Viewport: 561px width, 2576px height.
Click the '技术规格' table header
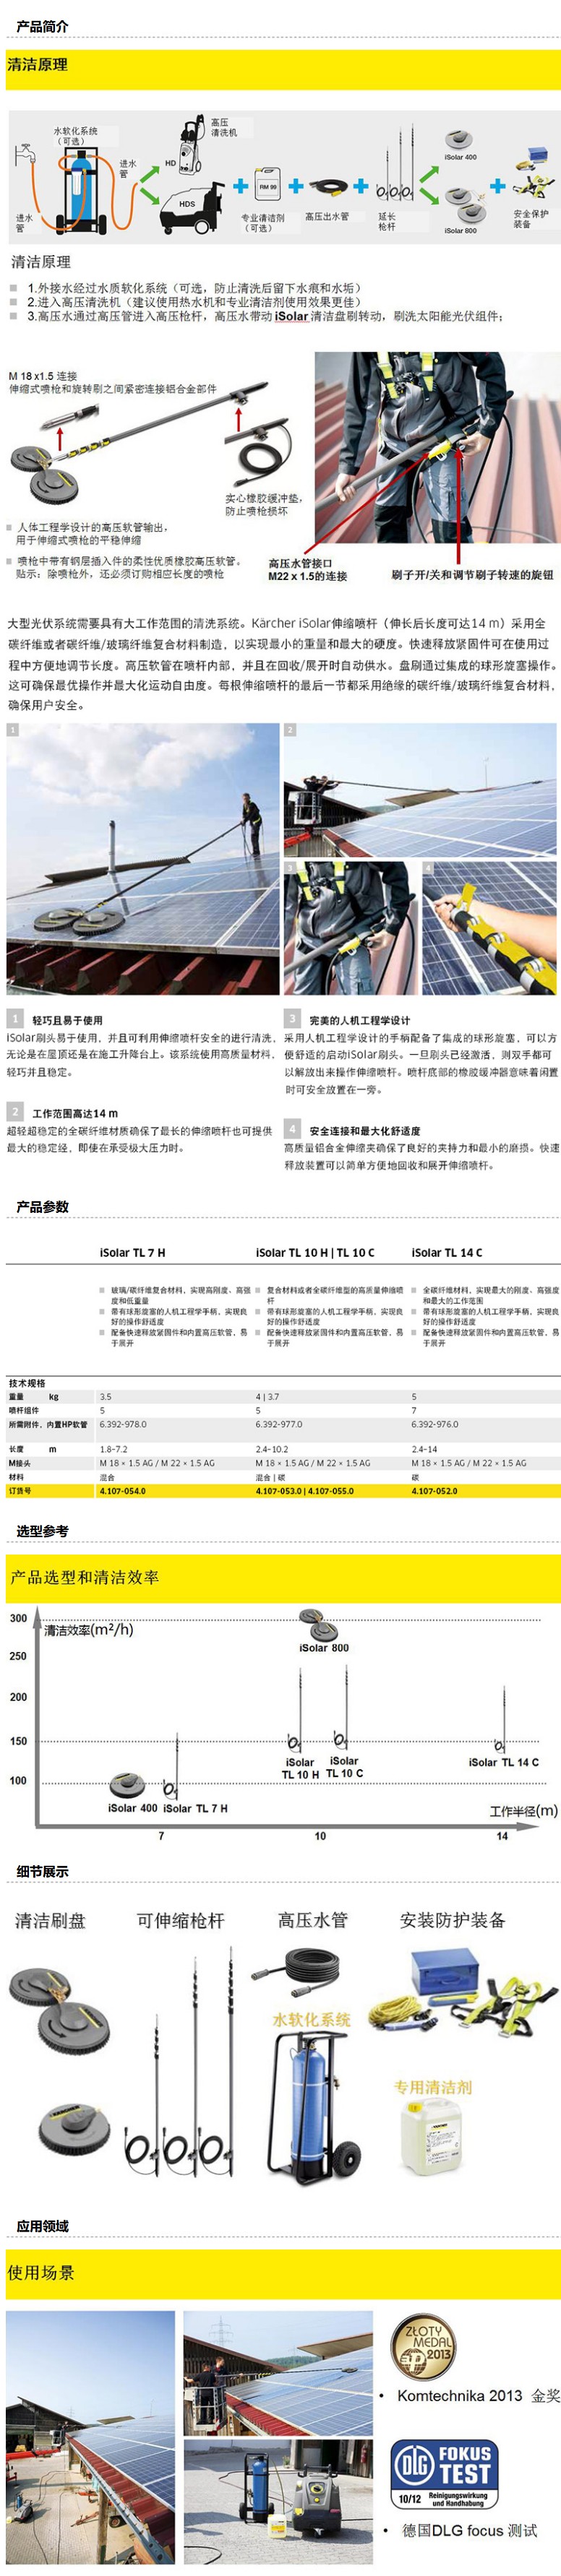(x=27, y=1383)
